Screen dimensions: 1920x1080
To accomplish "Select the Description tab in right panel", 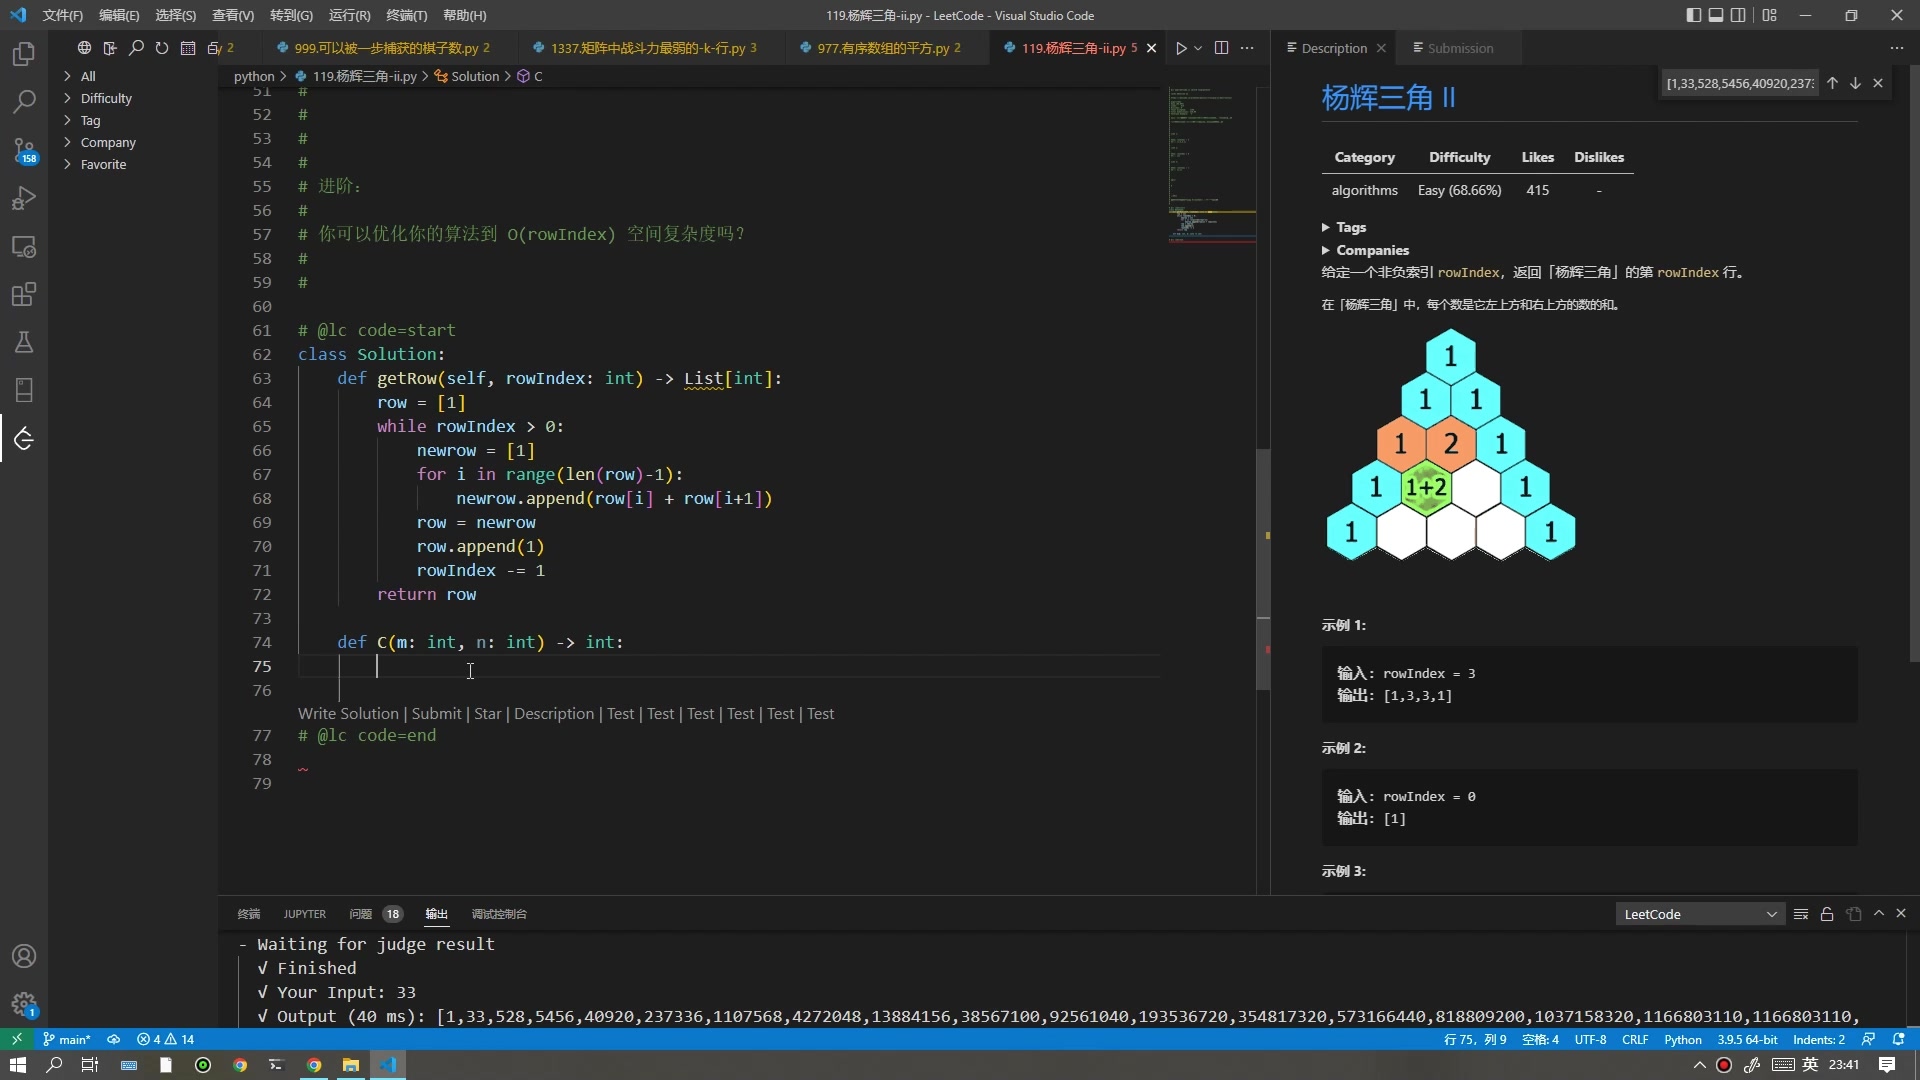I will (x=1333, y=47).
